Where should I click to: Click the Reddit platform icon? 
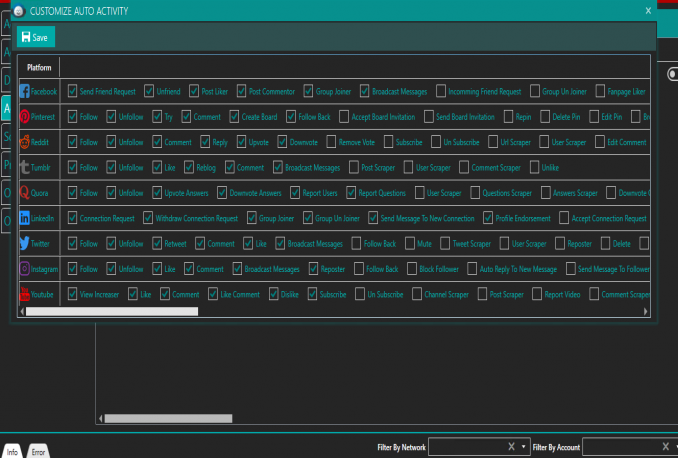pyautogui.click(x=25, y=142)
